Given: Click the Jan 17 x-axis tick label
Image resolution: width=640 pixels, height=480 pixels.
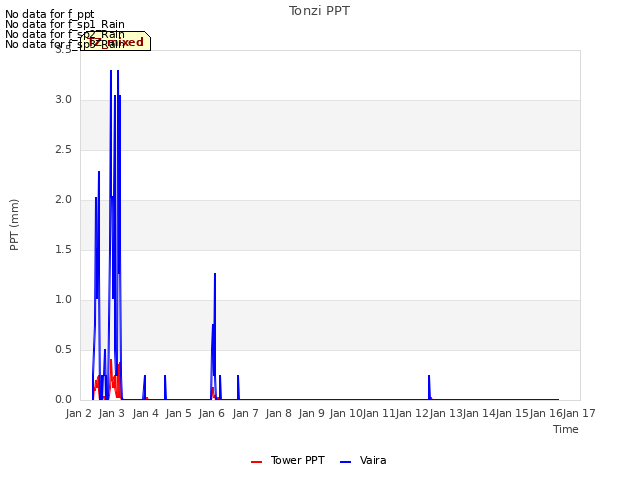Looking at the screenshot, I should pos(579,413).
